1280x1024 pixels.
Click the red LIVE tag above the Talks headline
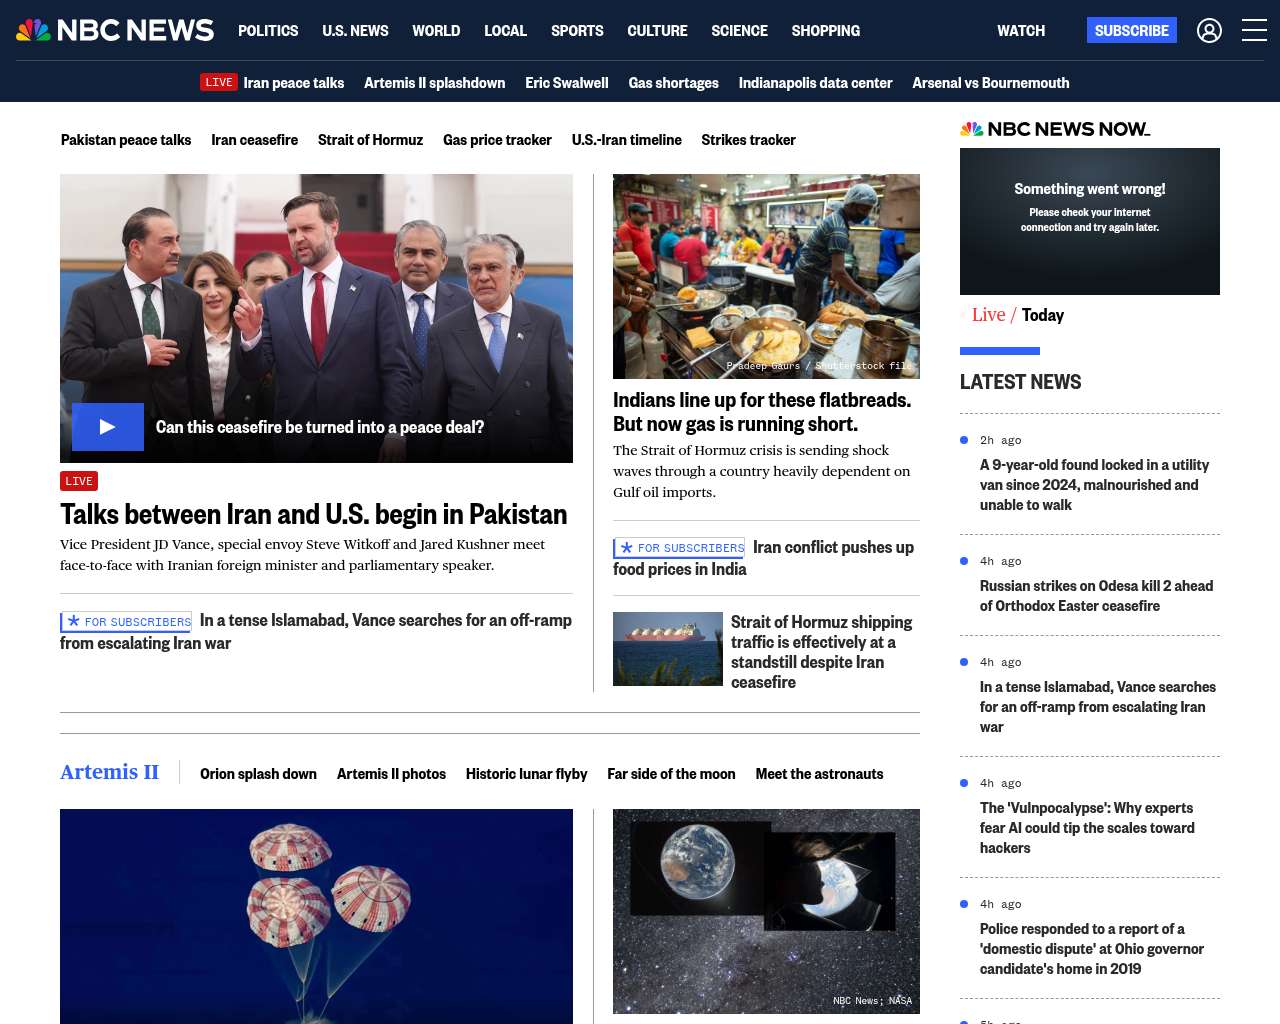click(79, 481)
